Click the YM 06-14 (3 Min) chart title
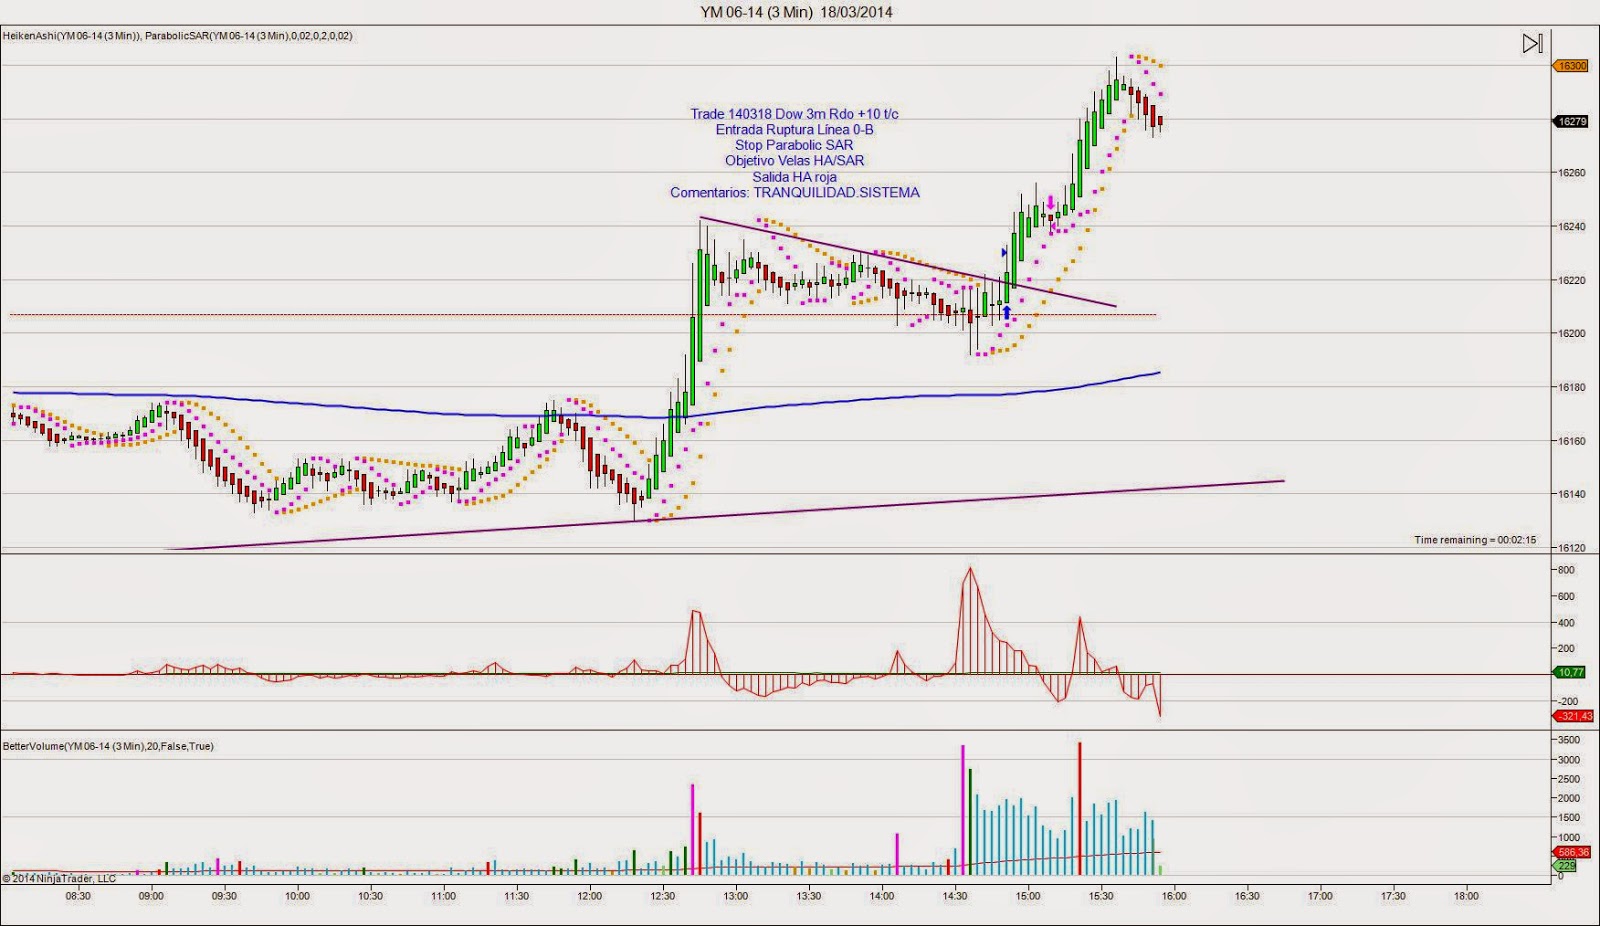 pyautogui.click(x=796, y=12)
